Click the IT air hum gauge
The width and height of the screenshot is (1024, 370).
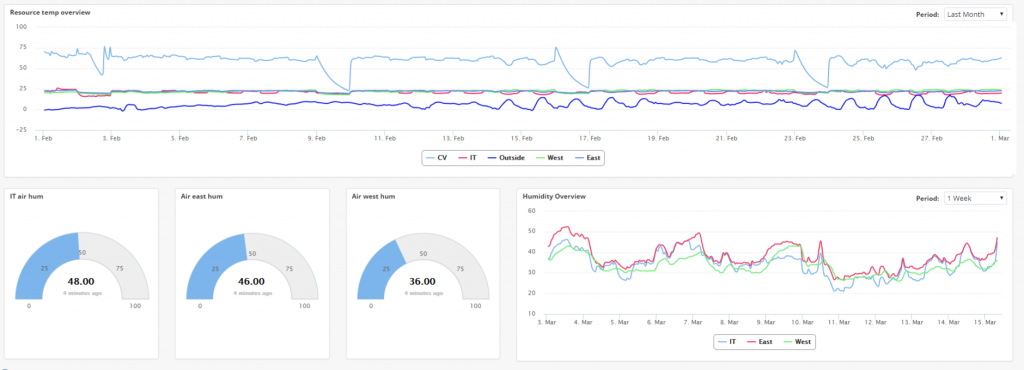[x=82, y=266]
